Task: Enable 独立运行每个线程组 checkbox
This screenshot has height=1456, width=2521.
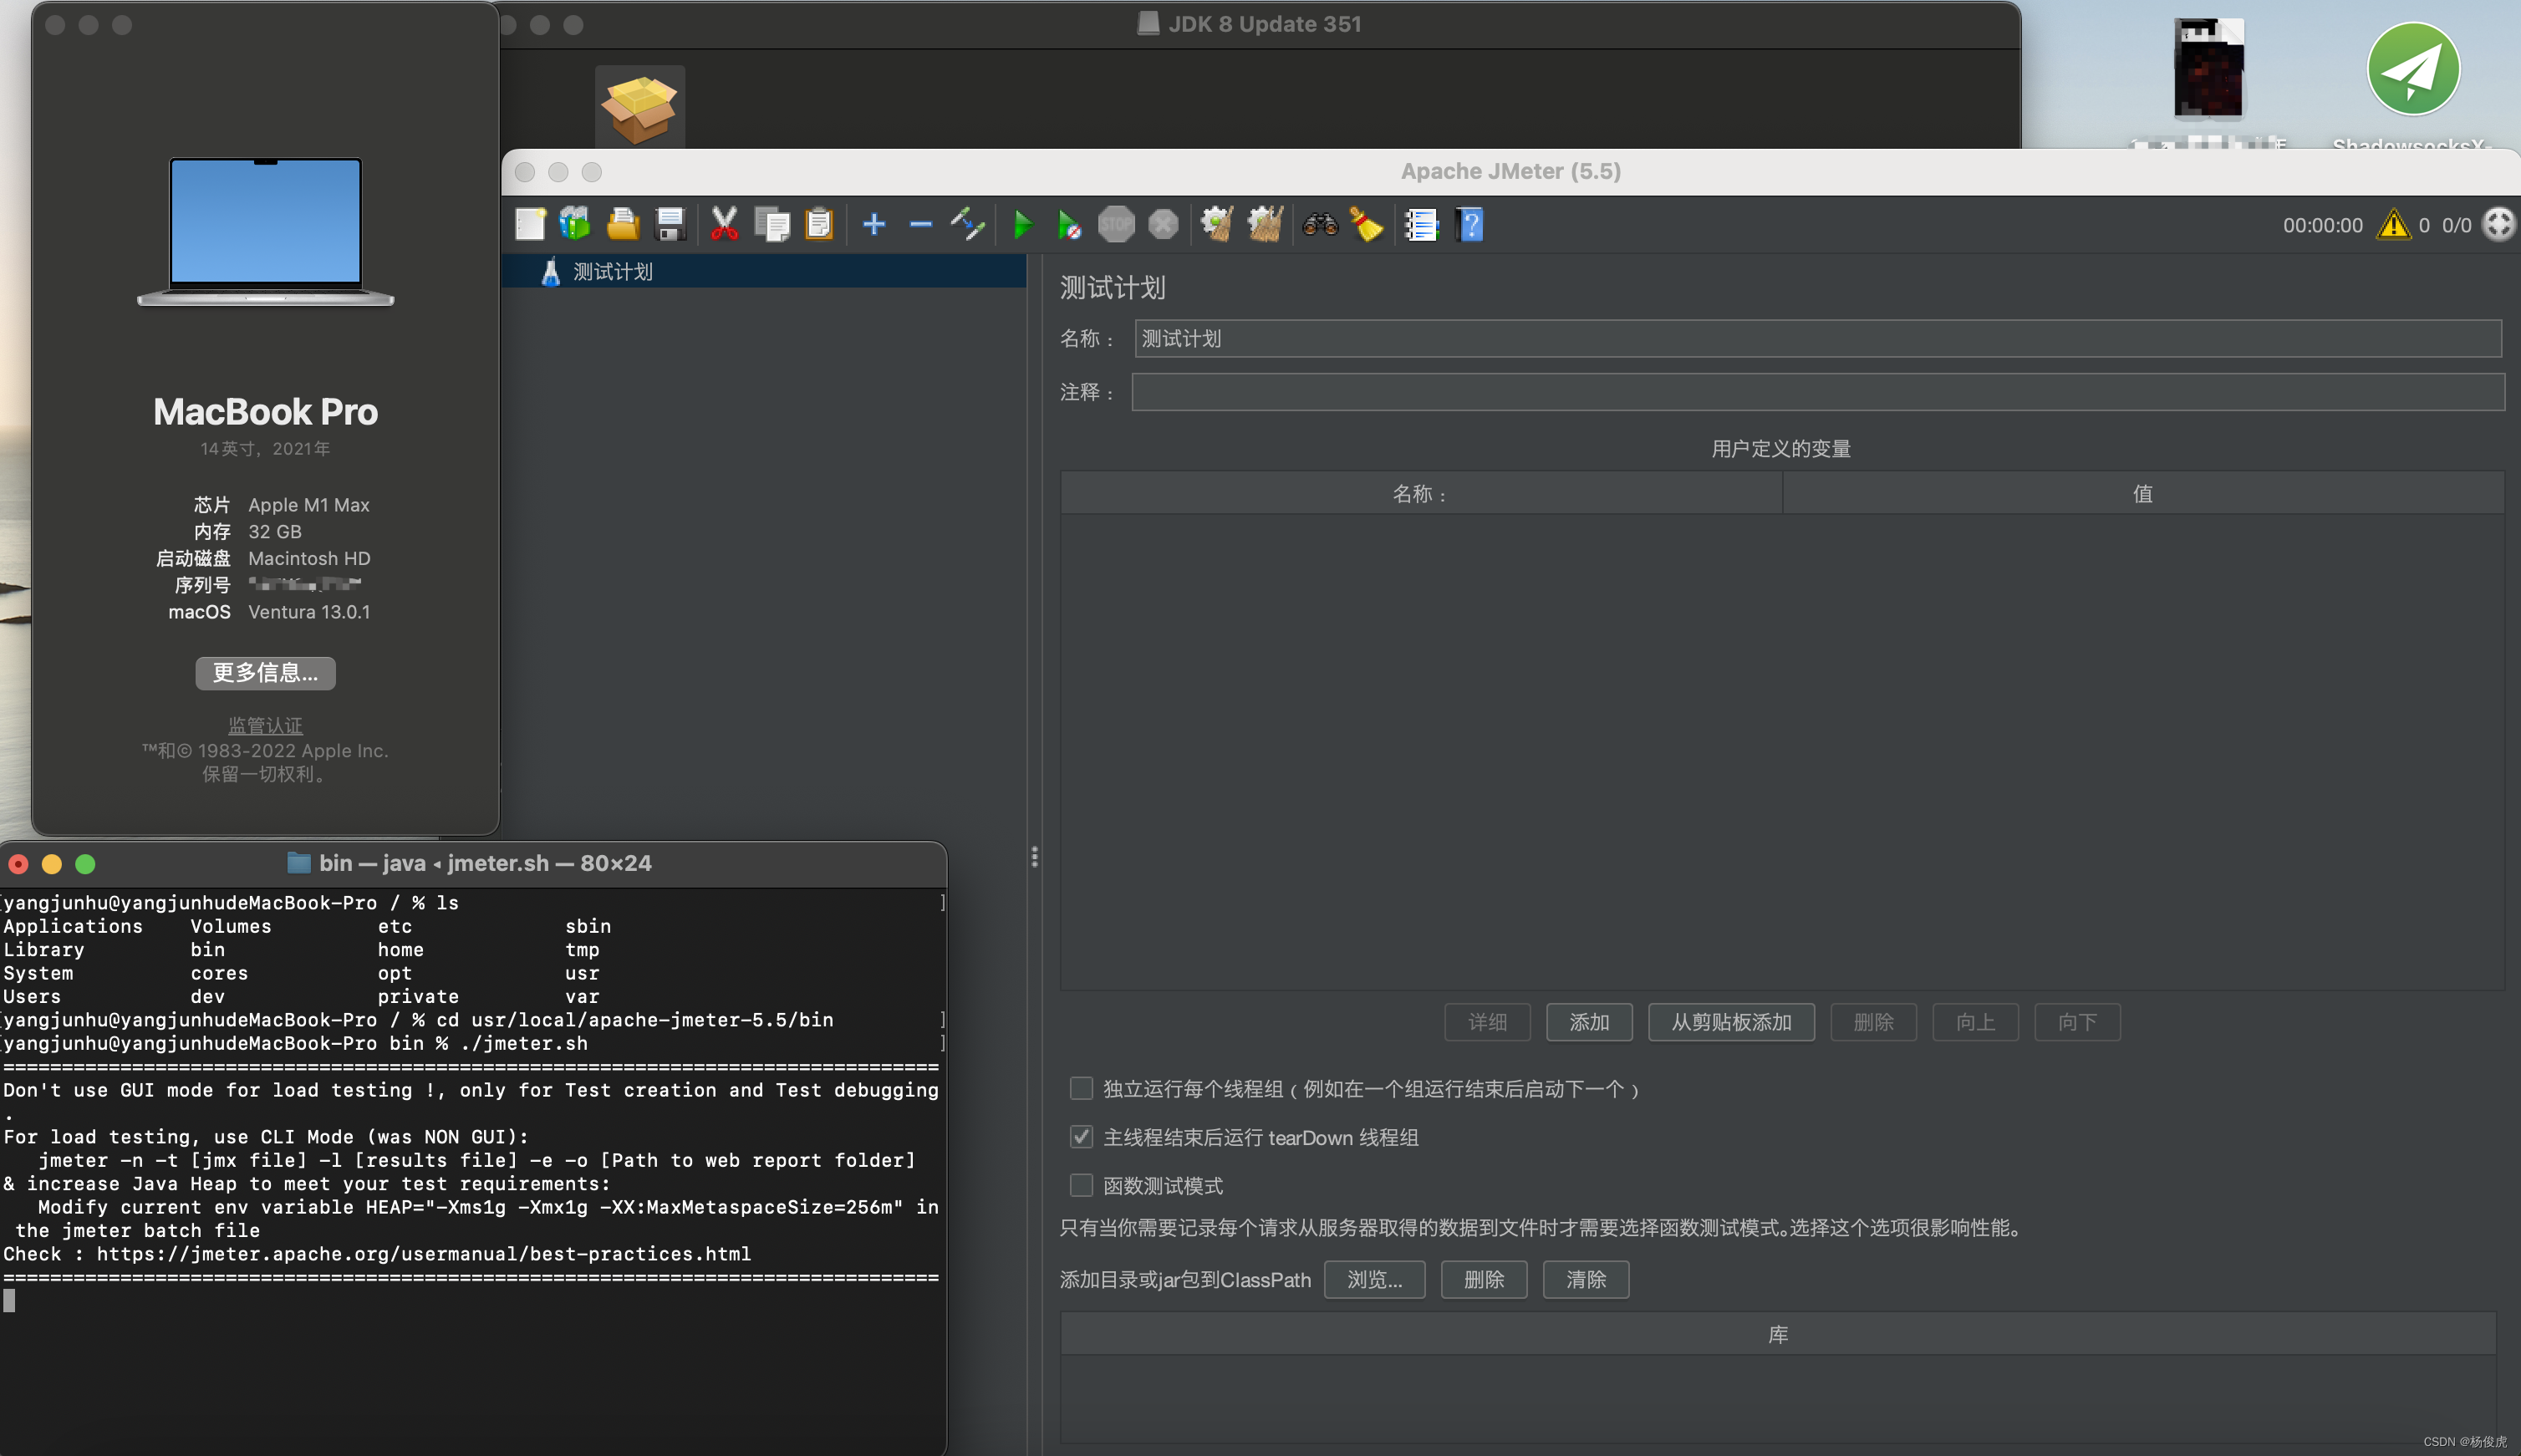Action: click(1081, 1088)
